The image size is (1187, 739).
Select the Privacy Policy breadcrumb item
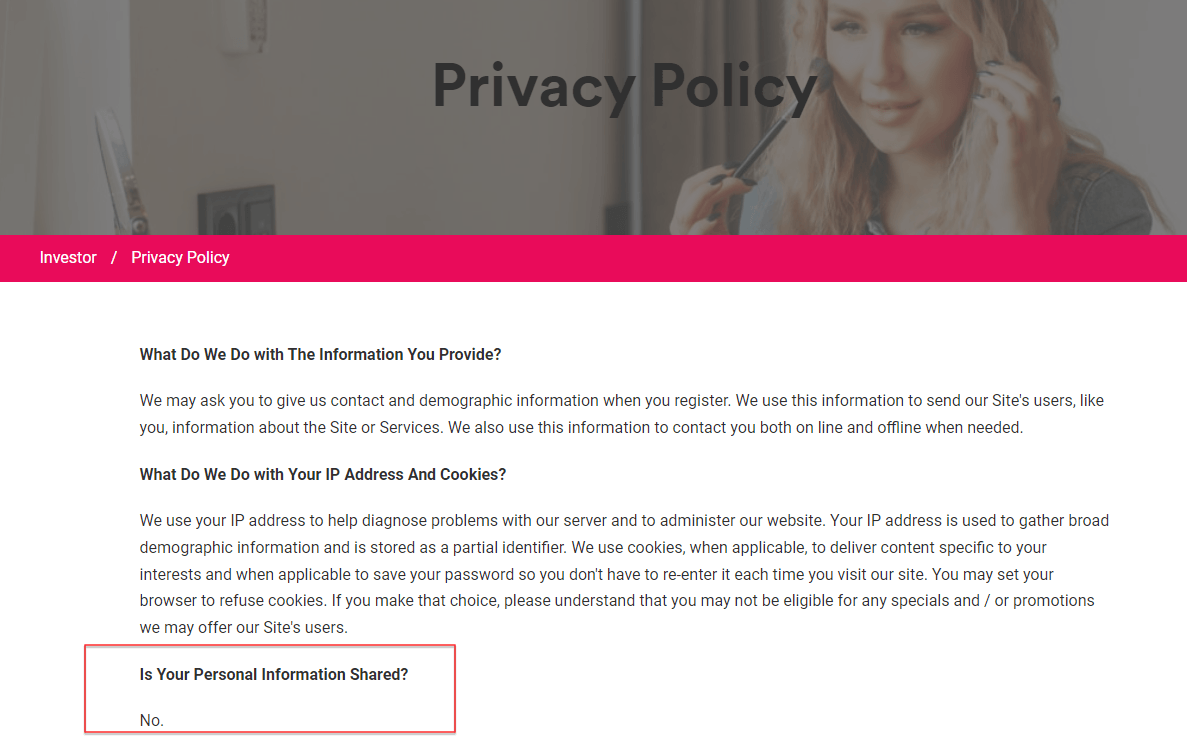(x=180, y=258)
